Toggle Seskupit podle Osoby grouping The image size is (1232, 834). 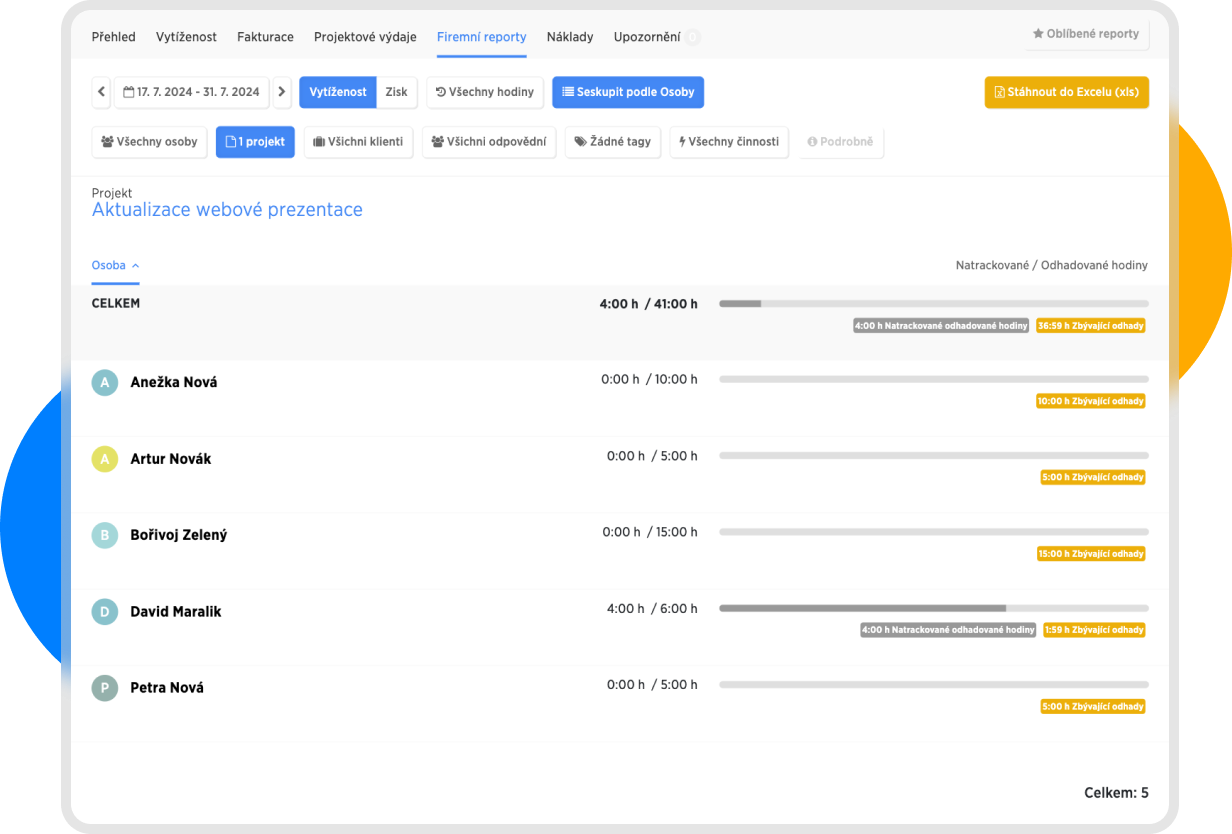pos(628,92)
